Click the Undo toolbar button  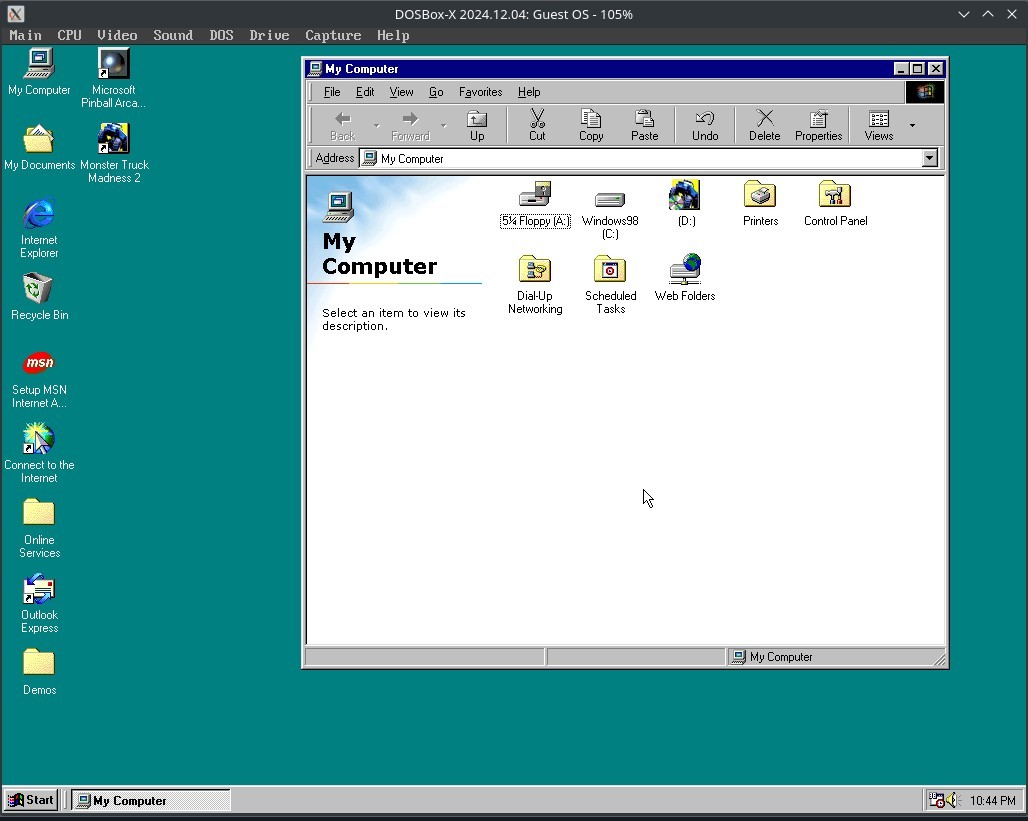pyautogui.click(x=705, y=125)
